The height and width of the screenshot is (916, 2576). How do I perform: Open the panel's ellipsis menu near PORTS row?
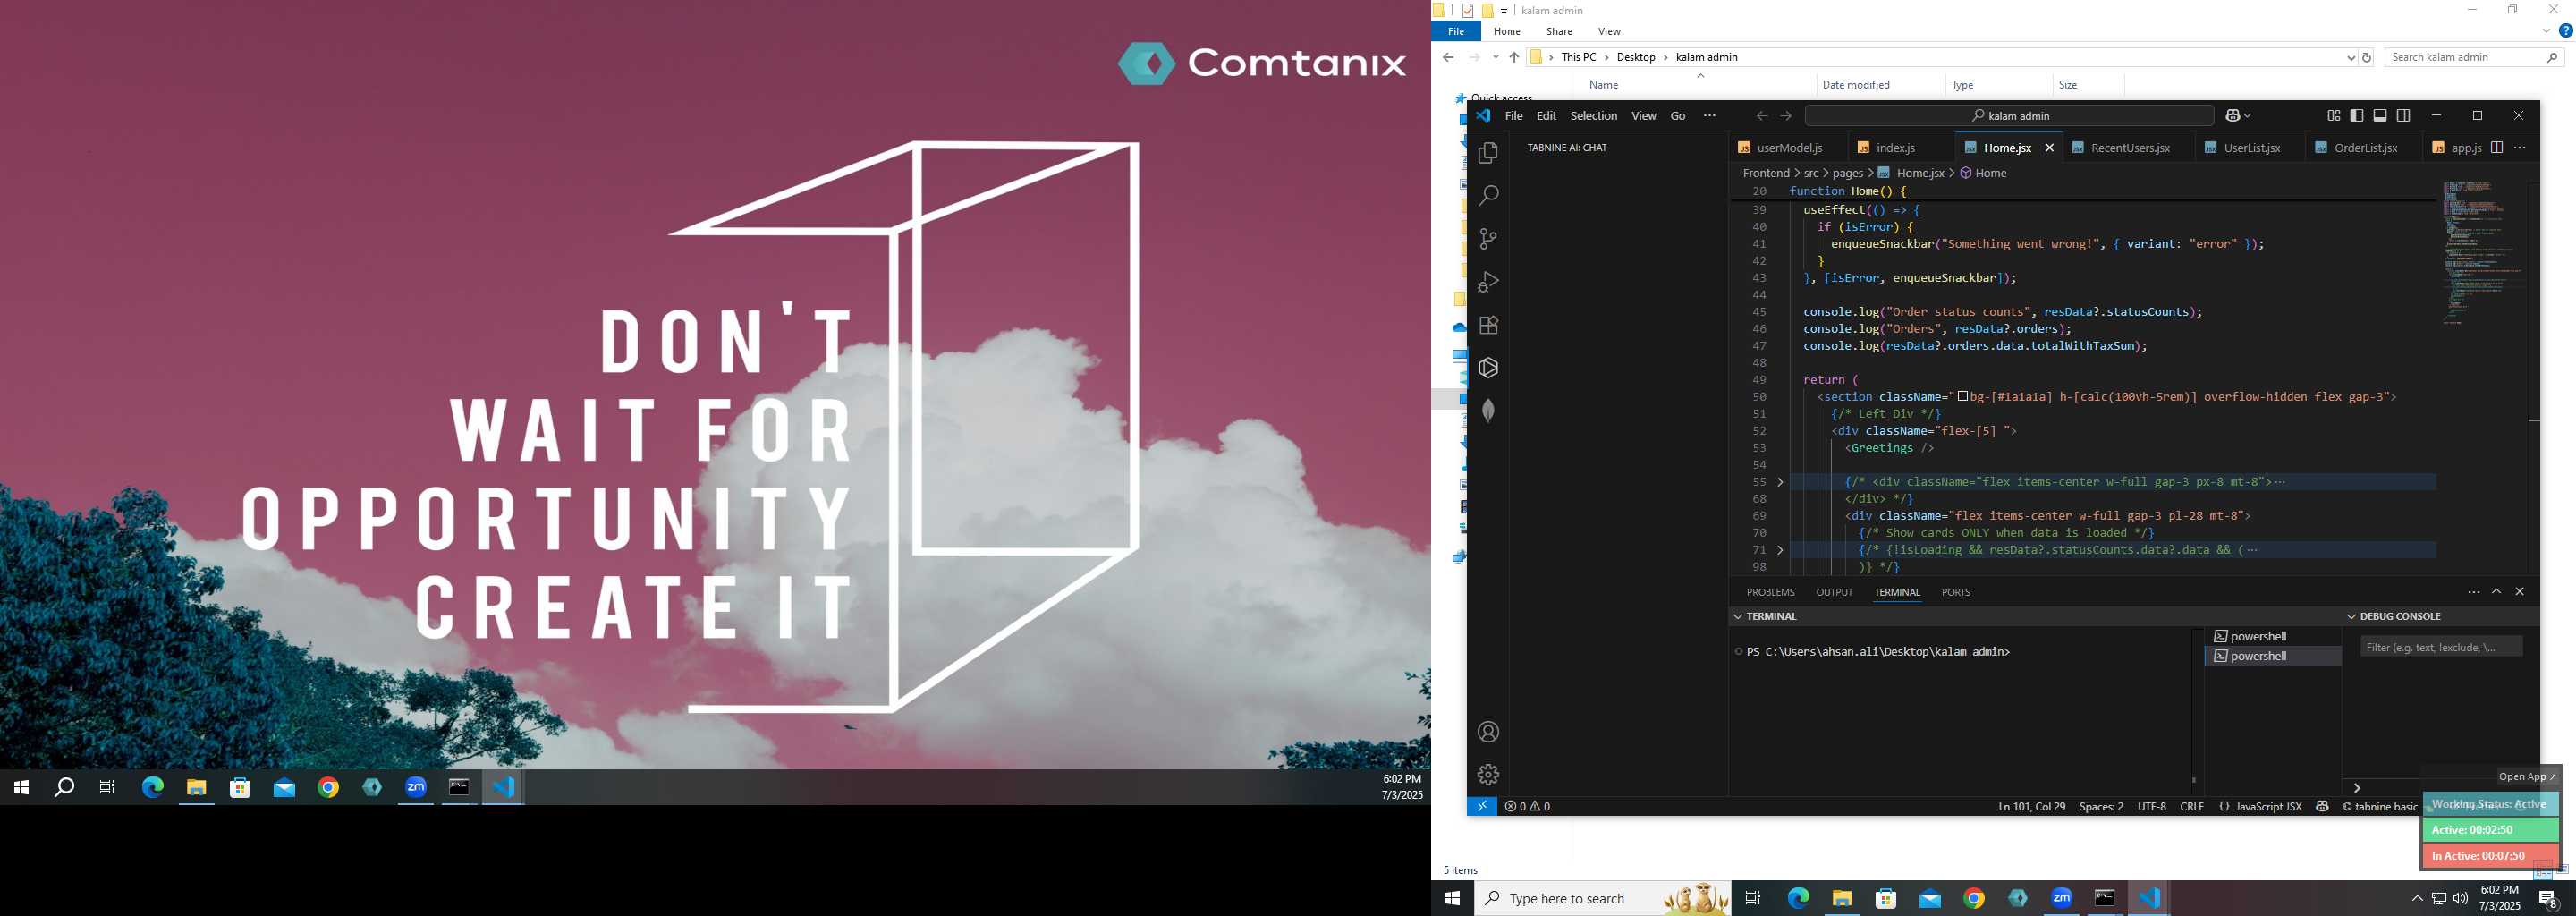click(x=2473, y=592)
